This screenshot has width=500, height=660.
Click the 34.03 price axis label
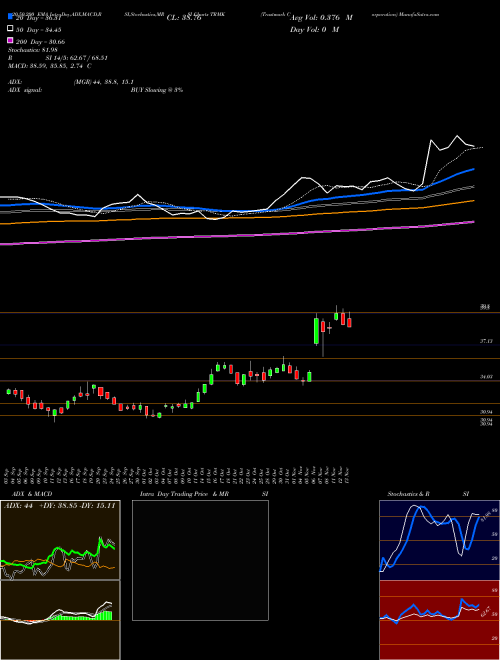tap(487, 377)
